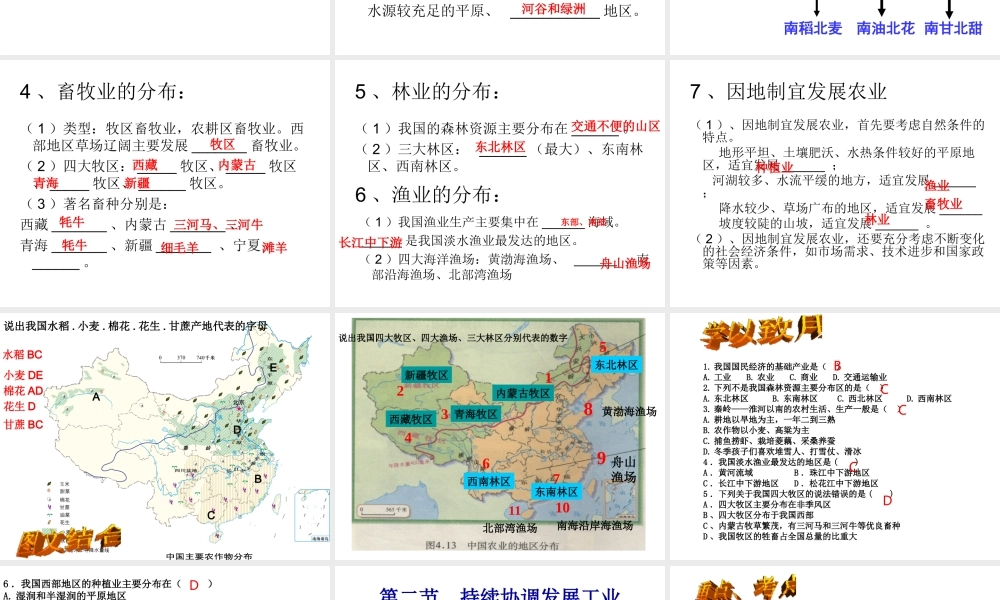Screen dimensions: 1000x600
Task: Click red 舟山渔场 answer in 渔业 section
Action: point(625,263)
